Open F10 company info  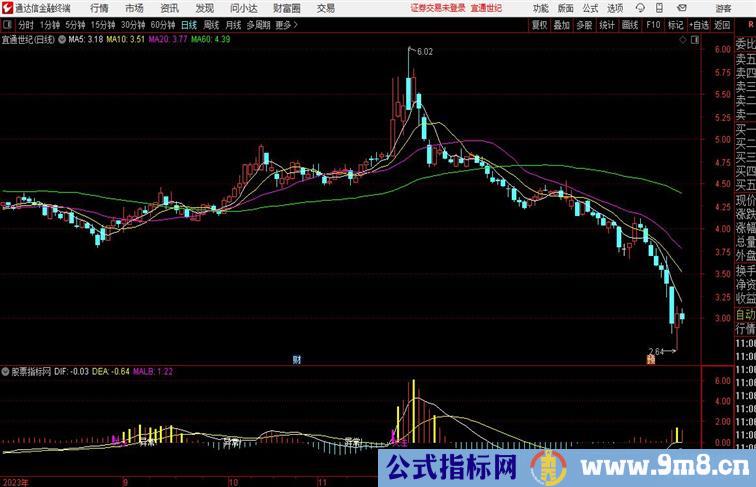tap(653, 25)
